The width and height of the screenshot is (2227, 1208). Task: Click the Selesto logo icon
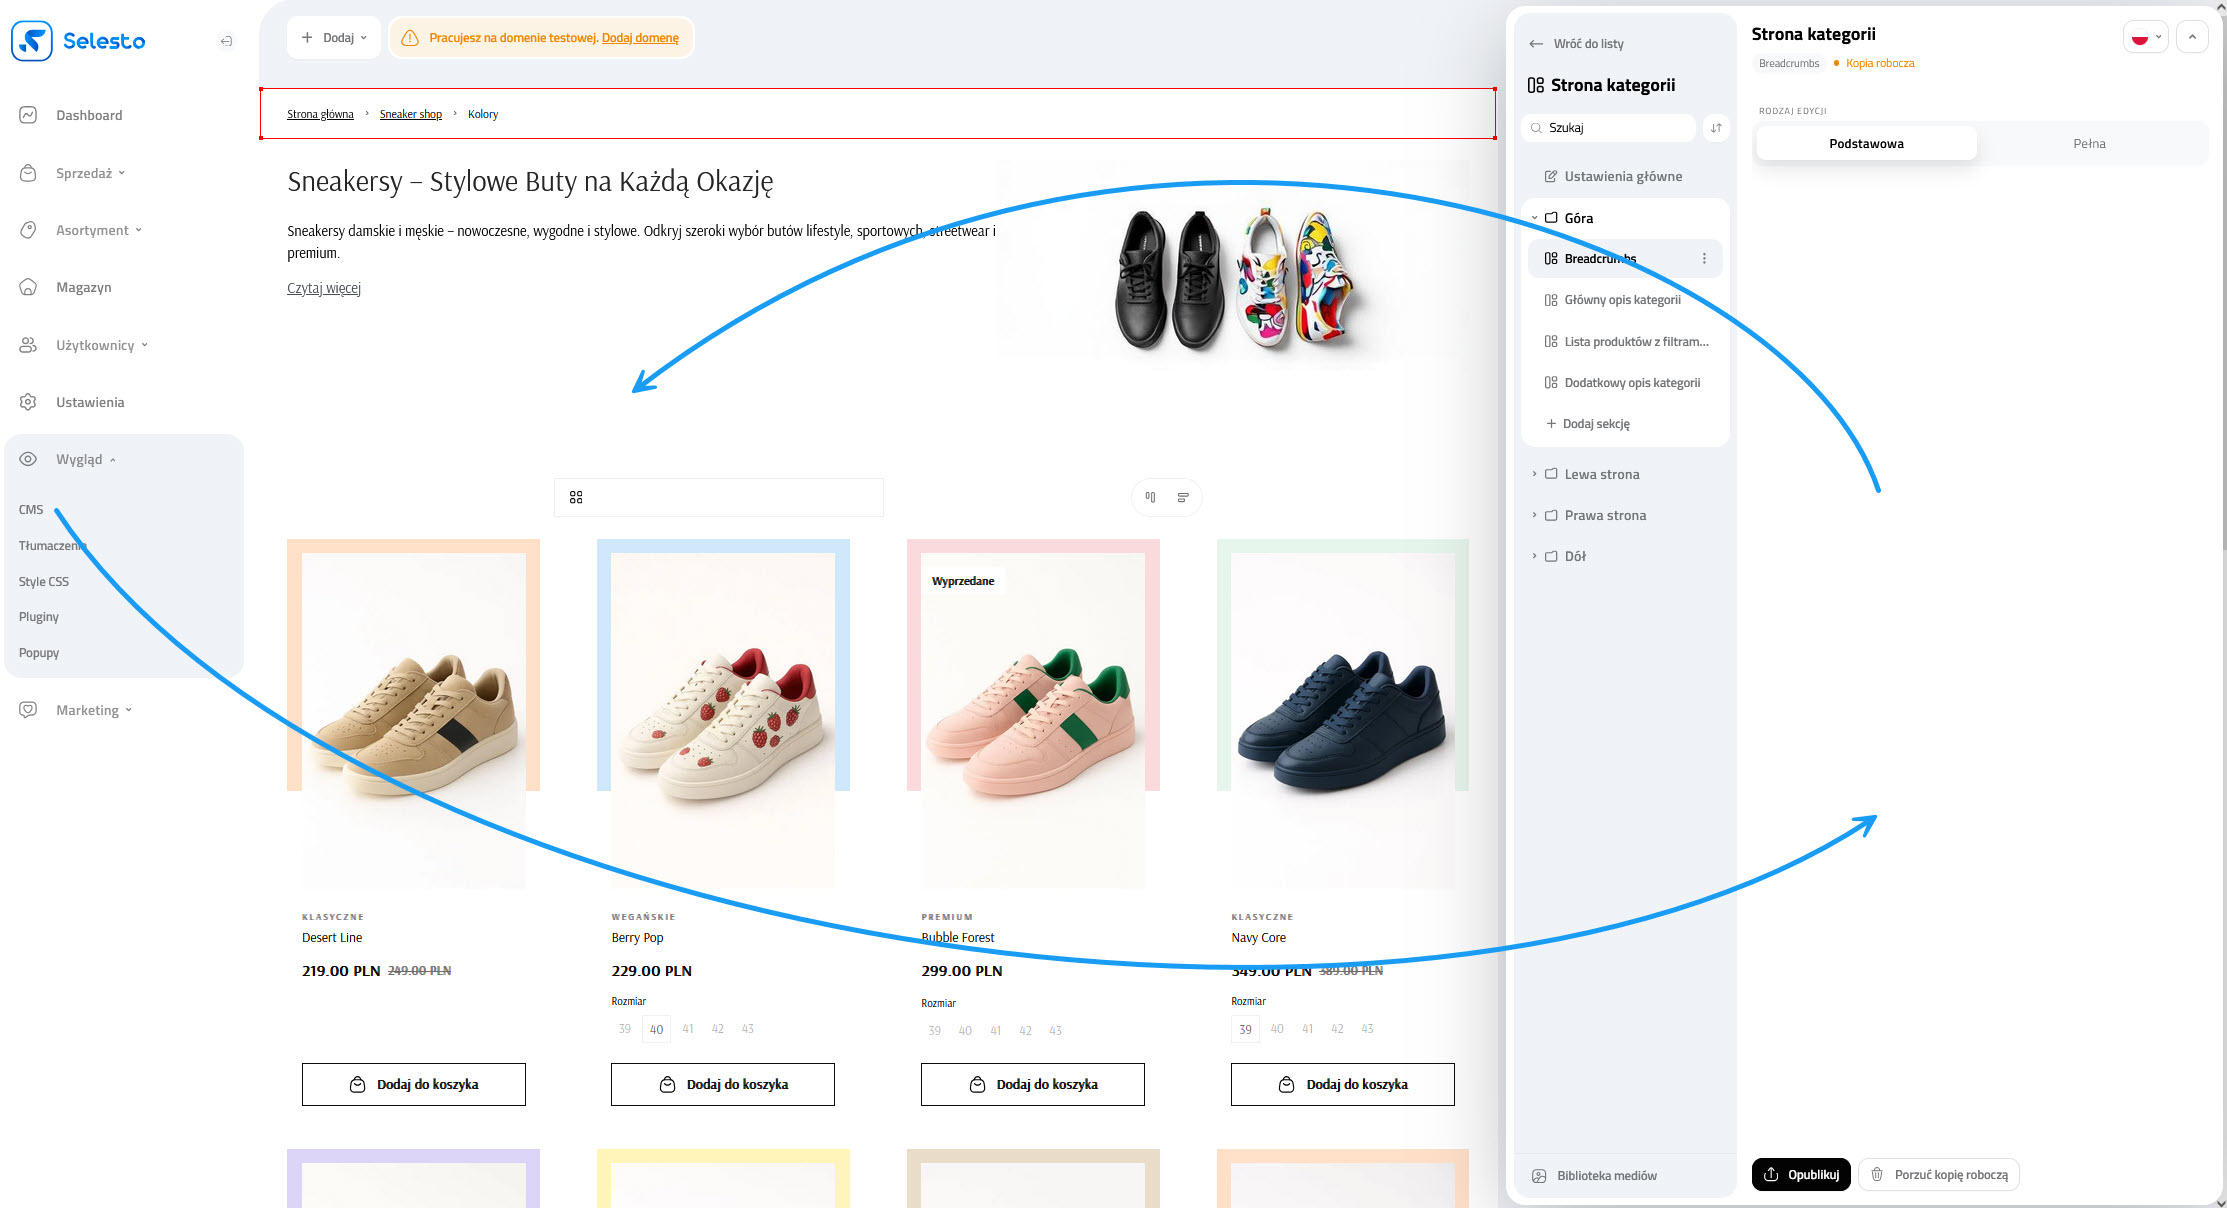tap(31, 40)
